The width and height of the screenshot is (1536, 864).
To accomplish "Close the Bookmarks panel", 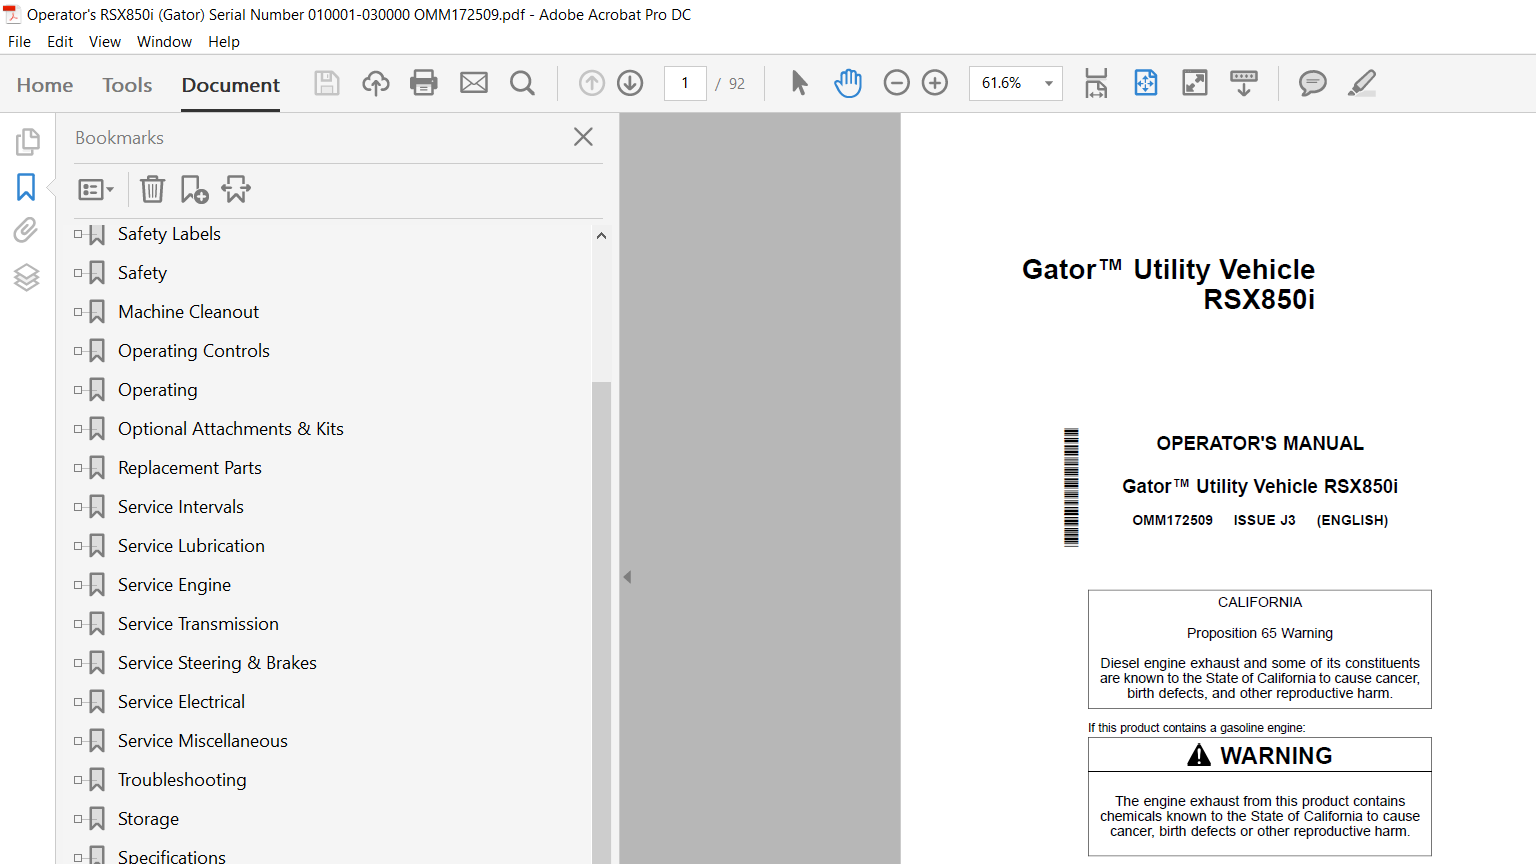I will [x=584, y=137].
